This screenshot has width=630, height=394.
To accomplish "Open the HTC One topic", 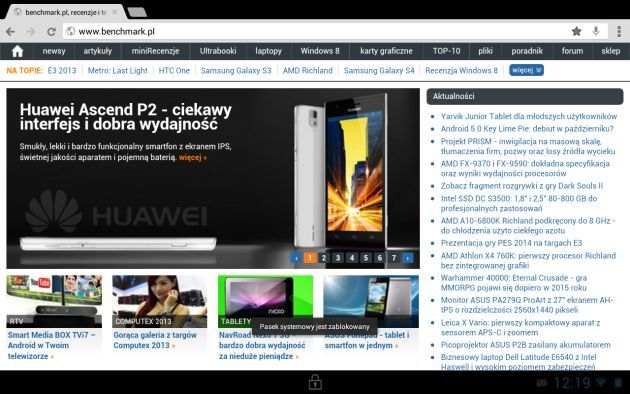I will 174,70.
